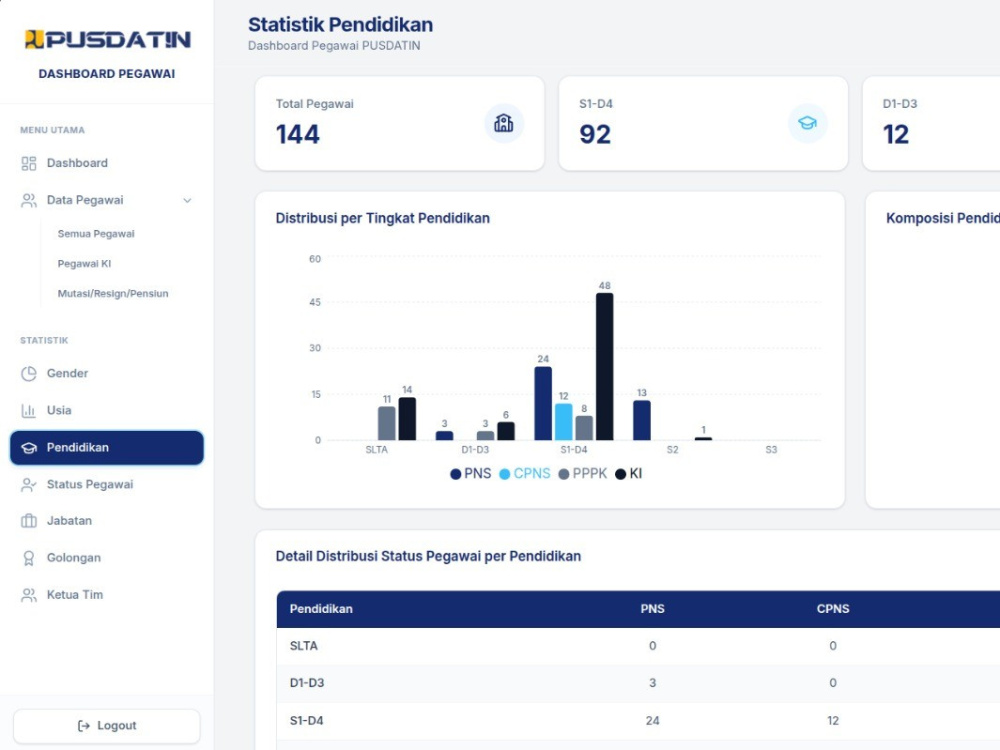Image resolution: width=1000 pixels, height=750 pixels.
Task: Select the active Pendidikan menu item
Action: (107, 448)
